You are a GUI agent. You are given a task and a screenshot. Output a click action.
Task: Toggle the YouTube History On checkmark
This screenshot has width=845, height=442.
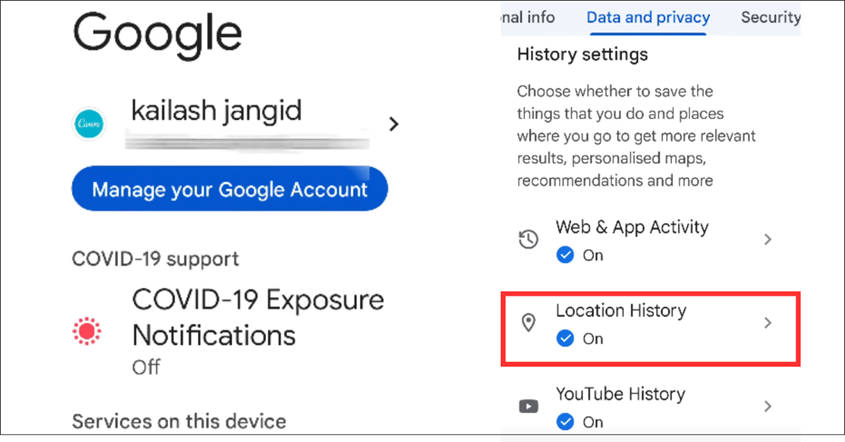[x=565, y=422]
